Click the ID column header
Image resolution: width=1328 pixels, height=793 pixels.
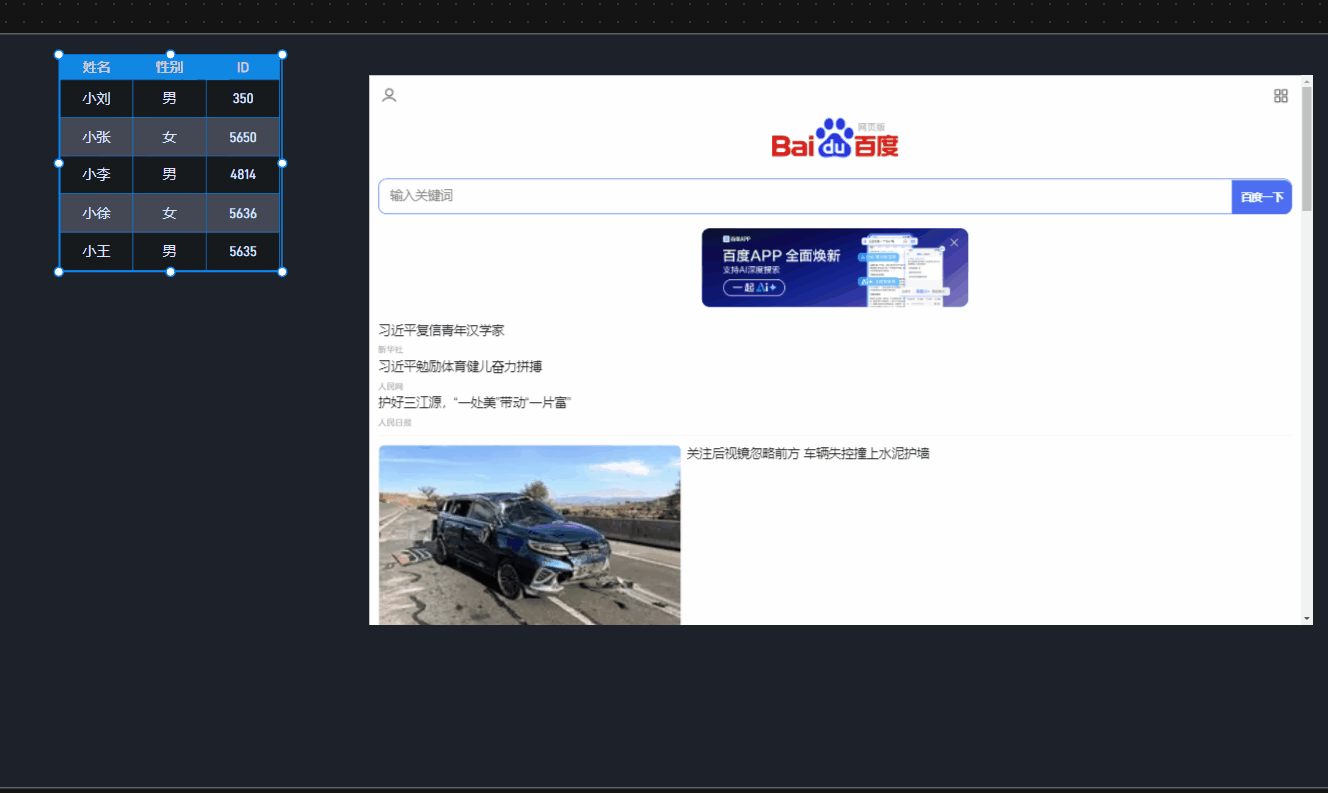point(243,68)
